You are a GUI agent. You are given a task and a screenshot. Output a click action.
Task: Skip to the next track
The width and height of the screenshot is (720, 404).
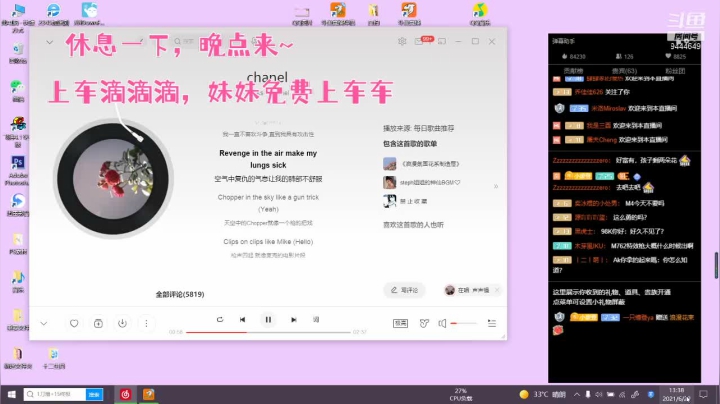pos(294,320)
